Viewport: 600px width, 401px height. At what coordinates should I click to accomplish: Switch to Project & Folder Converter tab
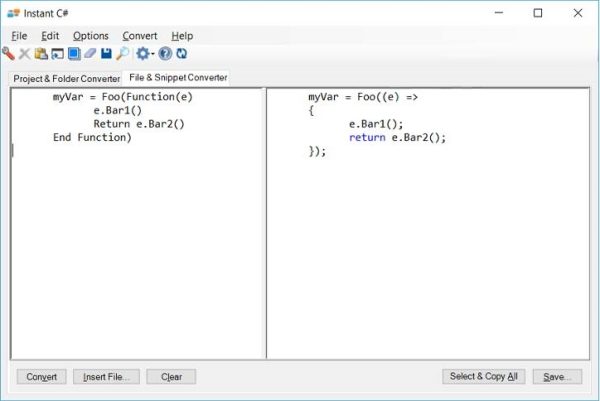coord(67,78)
